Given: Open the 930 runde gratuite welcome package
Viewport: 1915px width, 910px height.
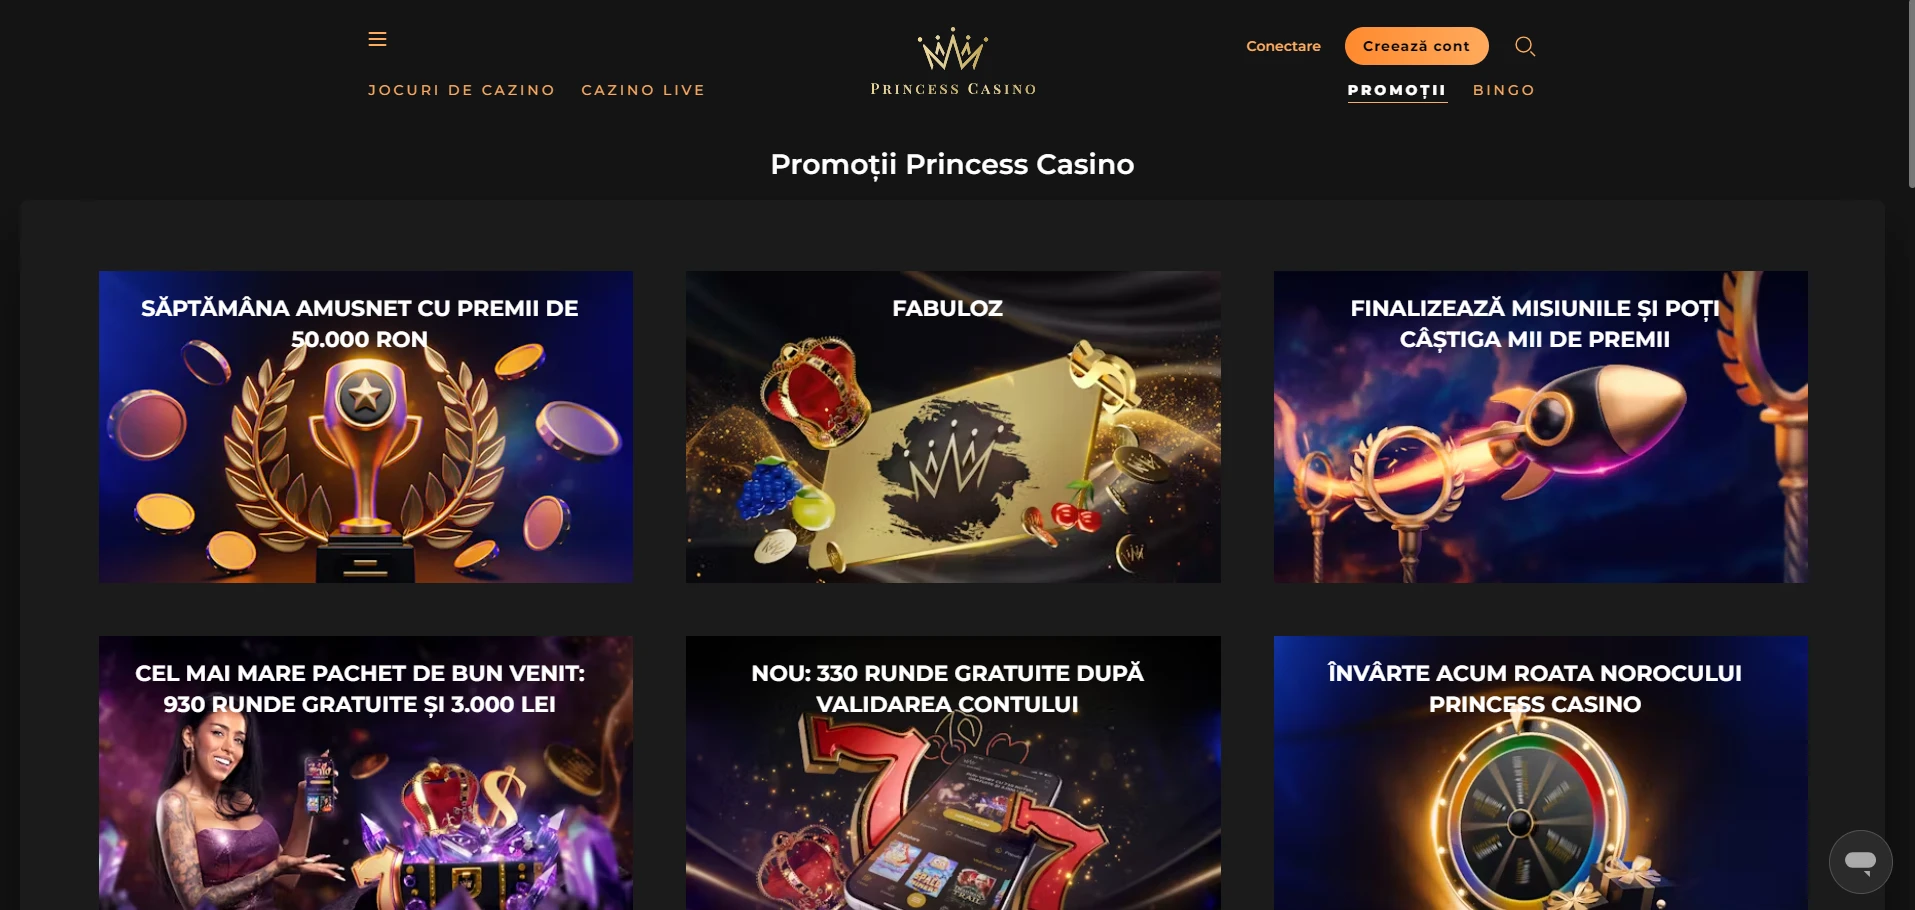Looking at the screenshot, I should click(366, 773).
